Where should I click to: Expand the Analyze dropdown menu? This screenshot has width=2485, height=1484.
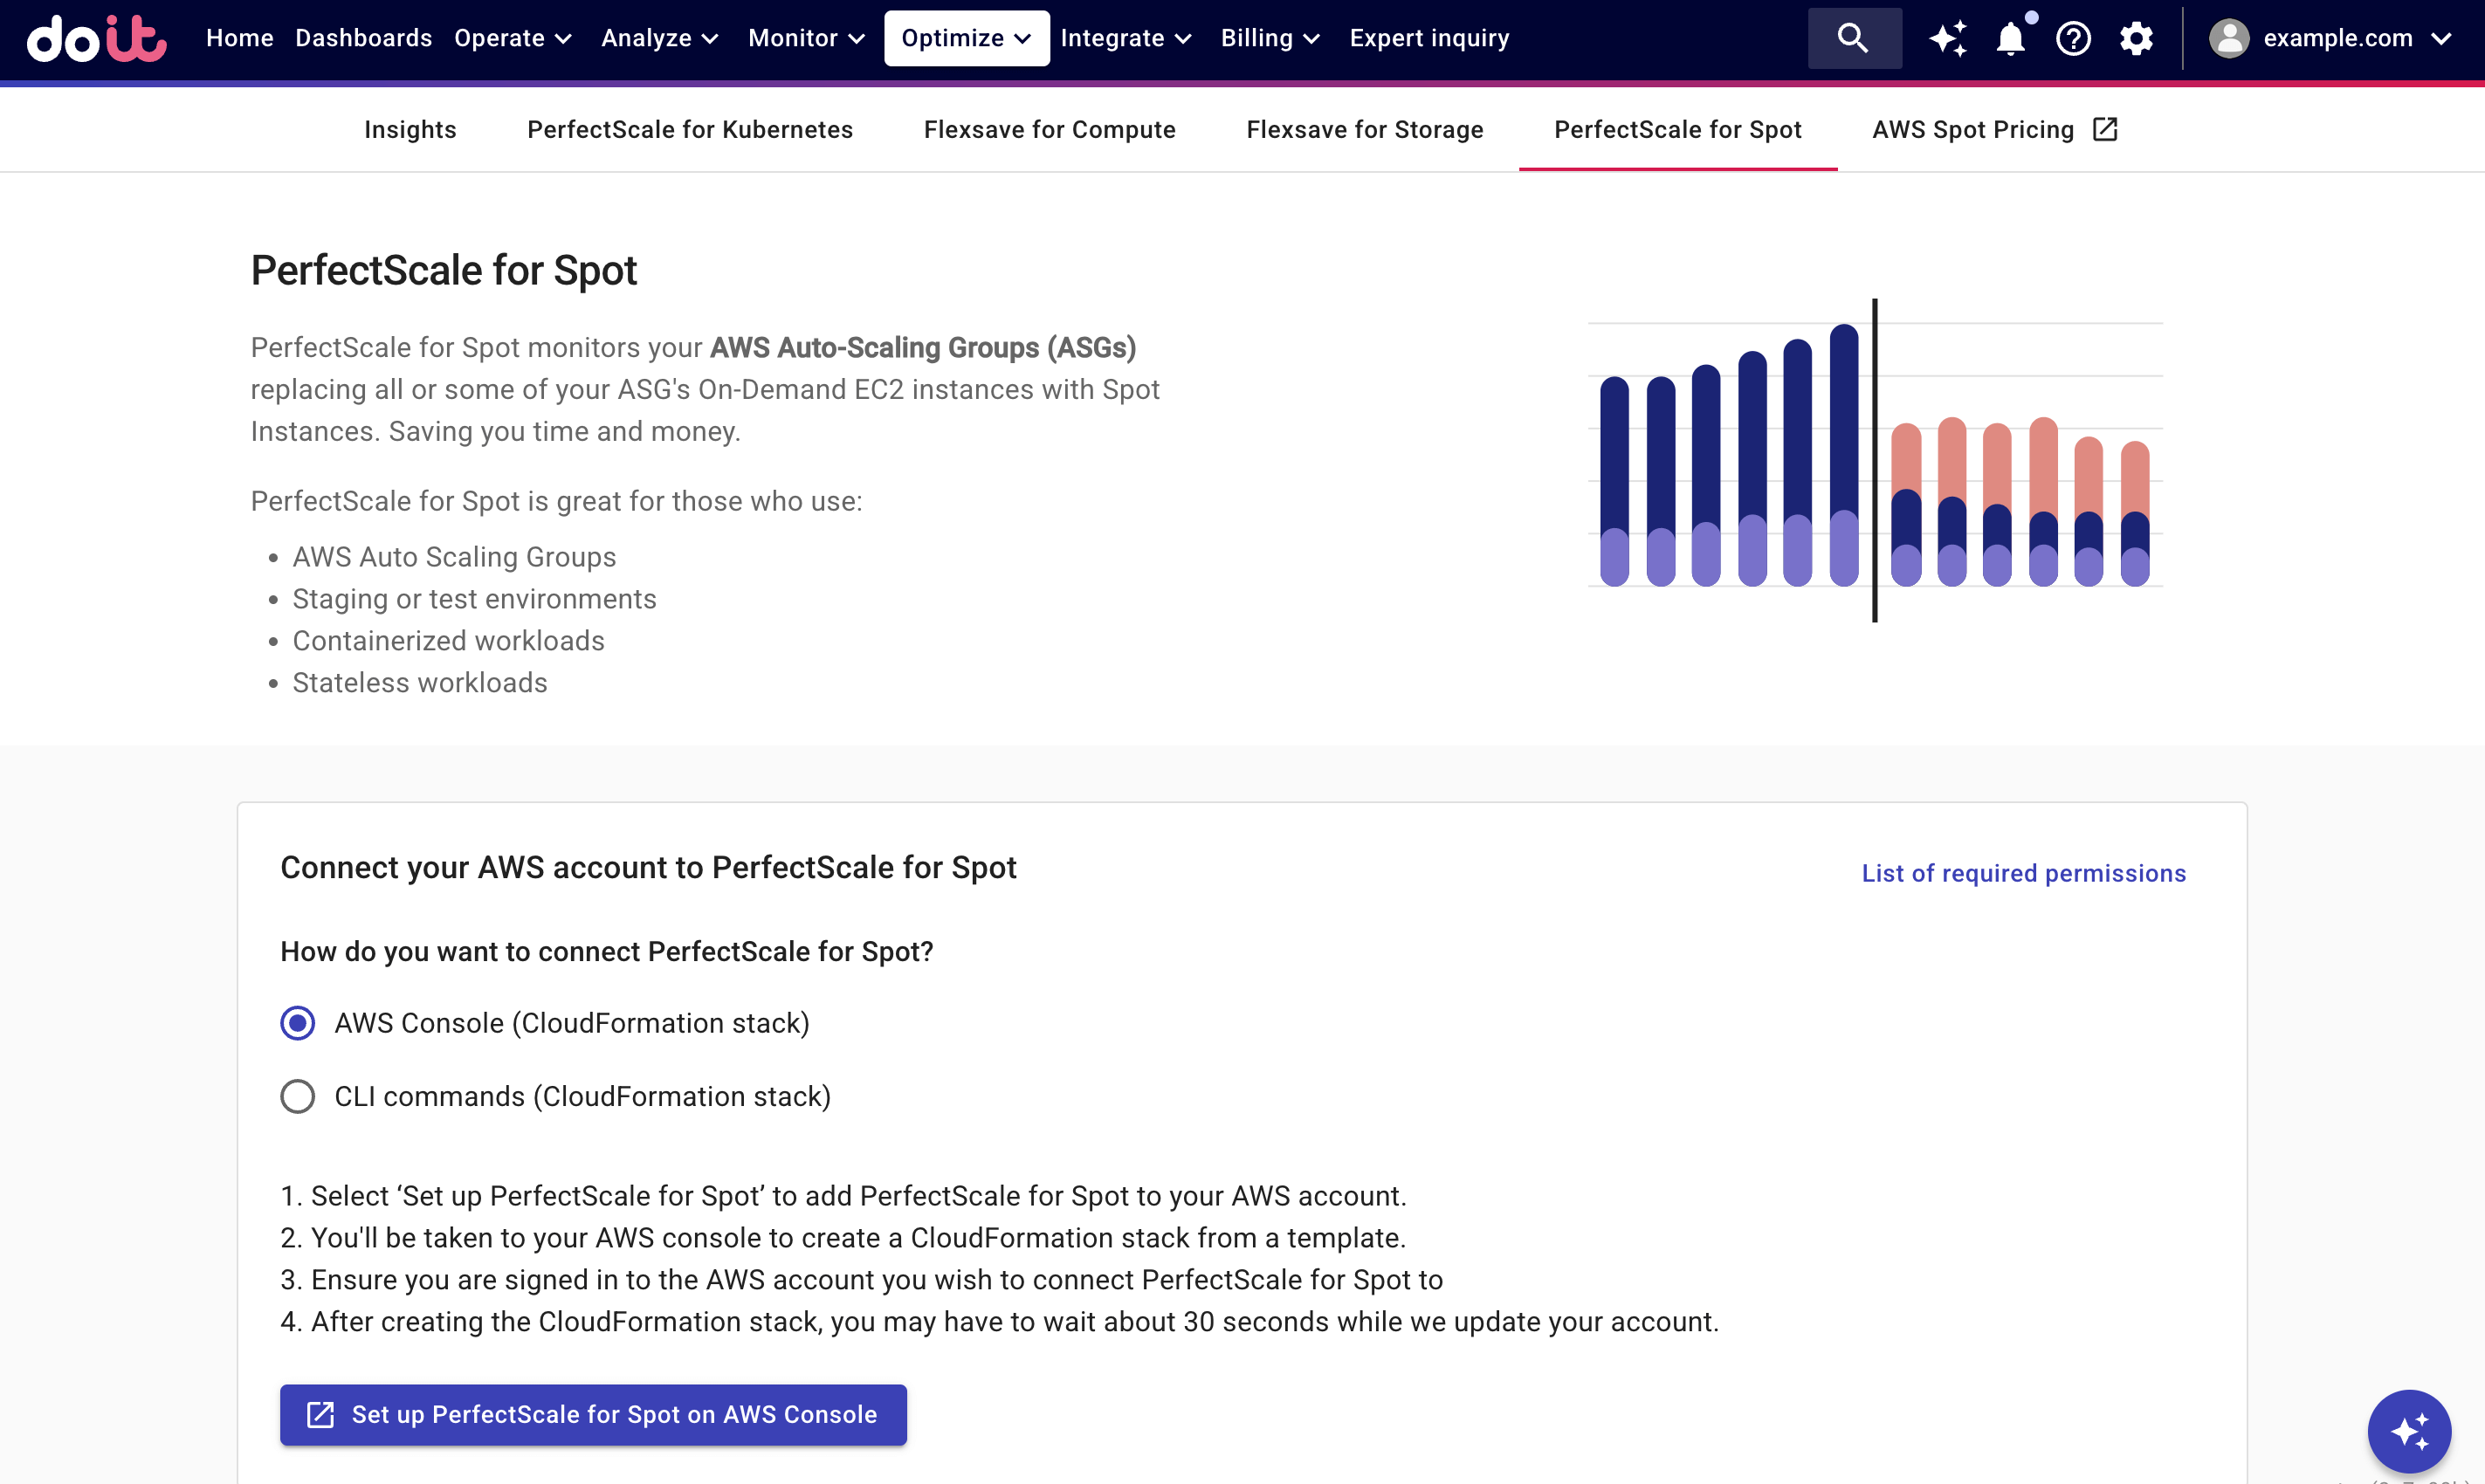click(660, 39)
